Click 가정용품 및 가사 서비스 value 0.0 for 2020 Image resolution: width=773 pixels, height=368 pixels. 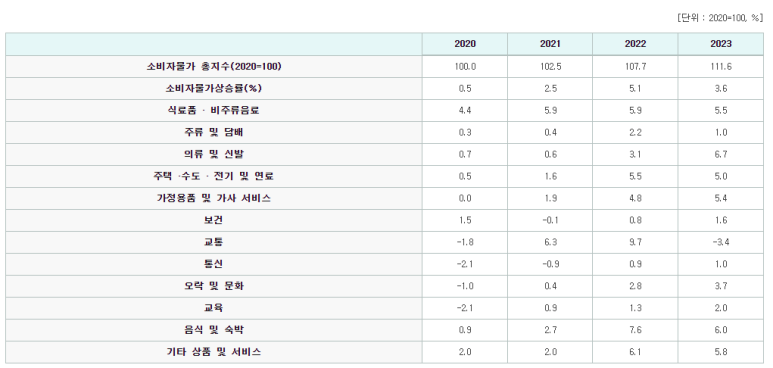(x=465, y=198)
